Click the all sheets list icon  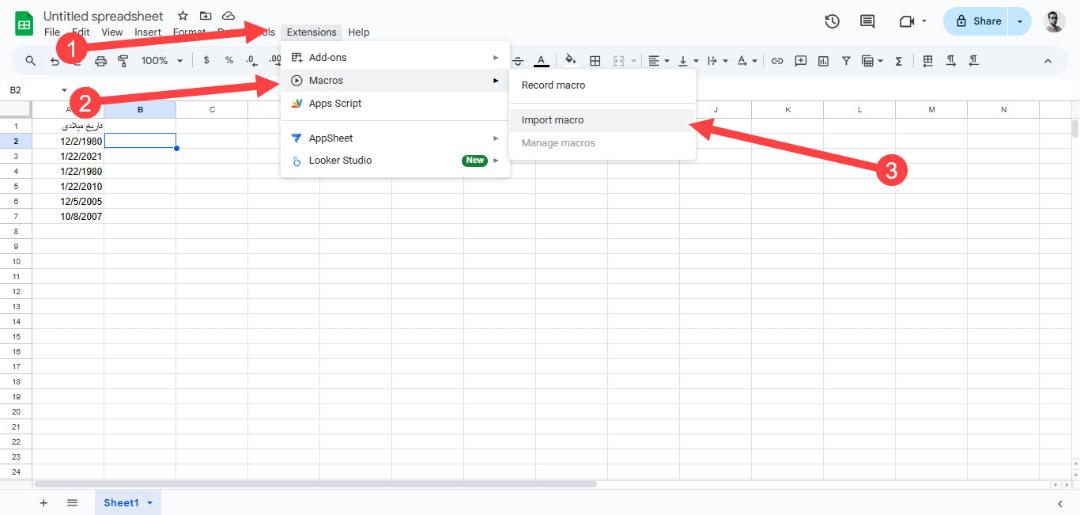coord(72,503)
